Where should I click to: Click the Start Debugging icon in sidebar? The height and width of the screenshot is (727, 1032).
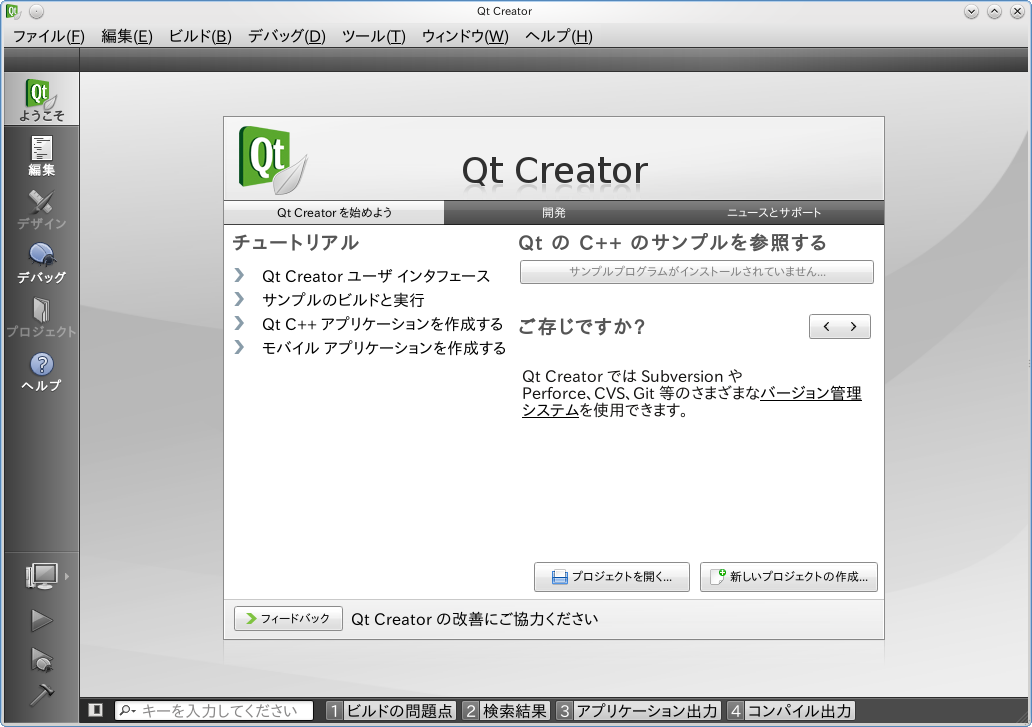click(41, 660)
